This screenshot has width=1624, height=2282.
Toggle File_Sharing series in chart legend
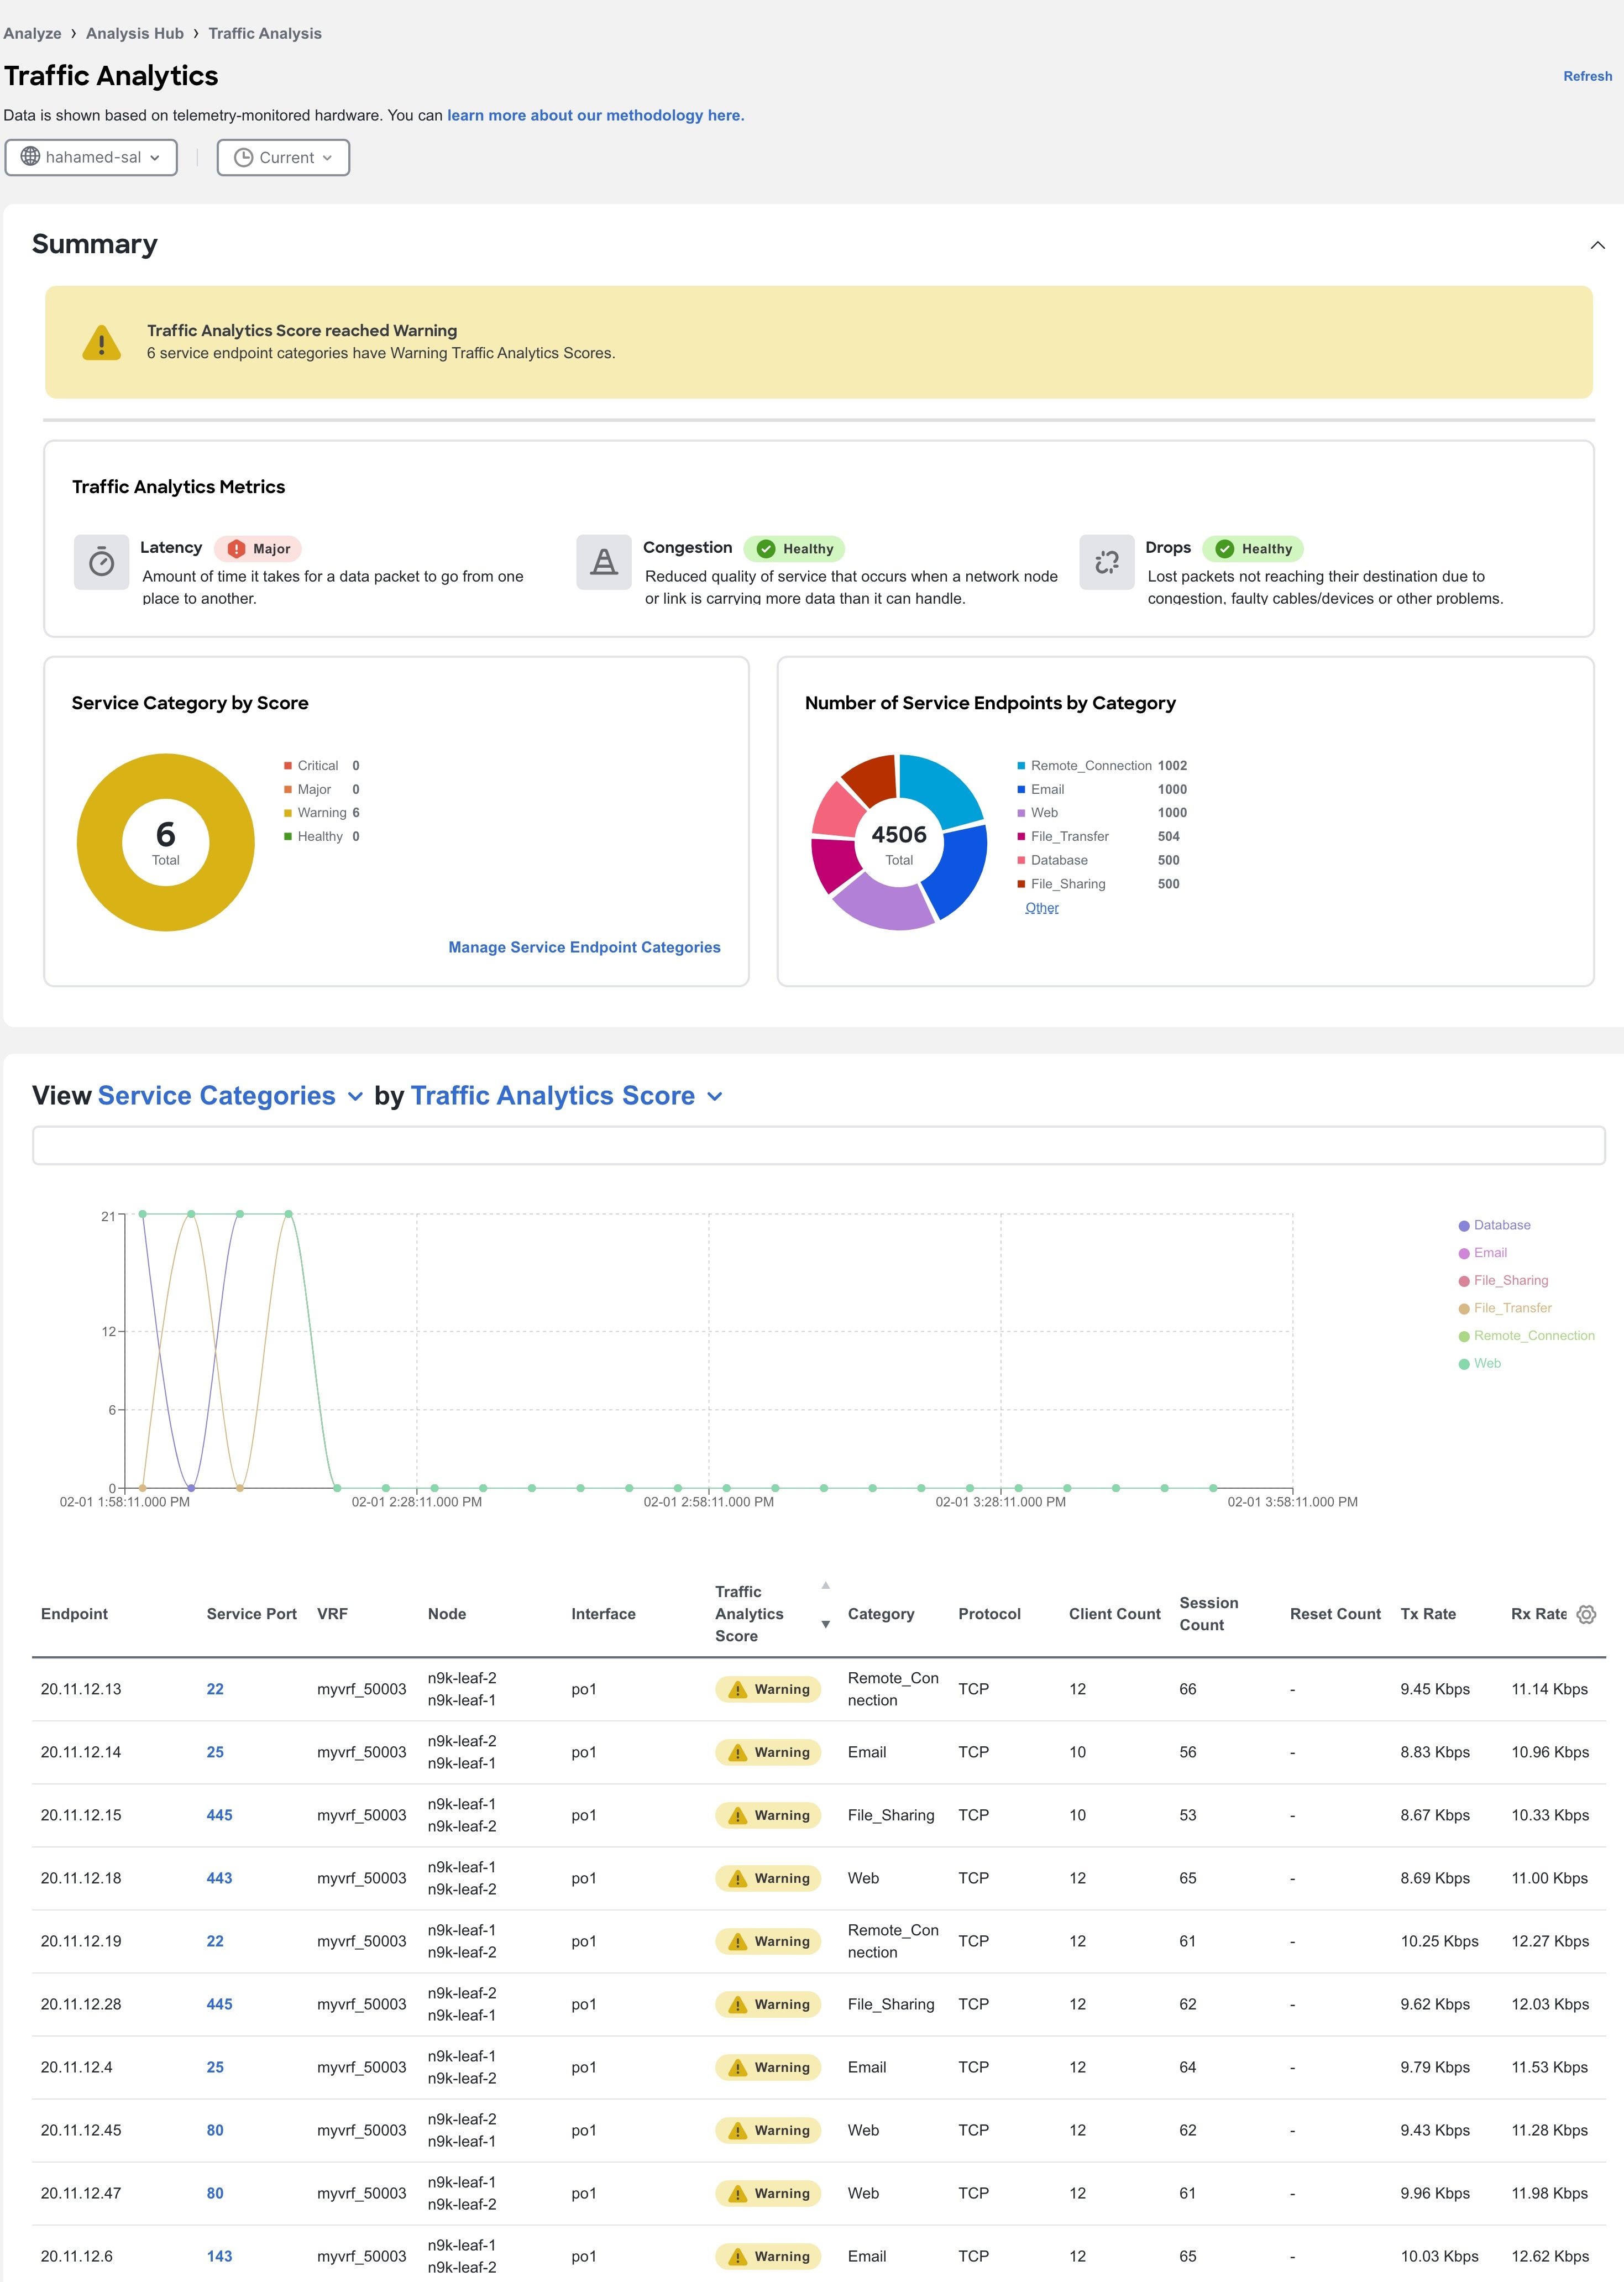pyautogui.click(x=1503, y=1280)
